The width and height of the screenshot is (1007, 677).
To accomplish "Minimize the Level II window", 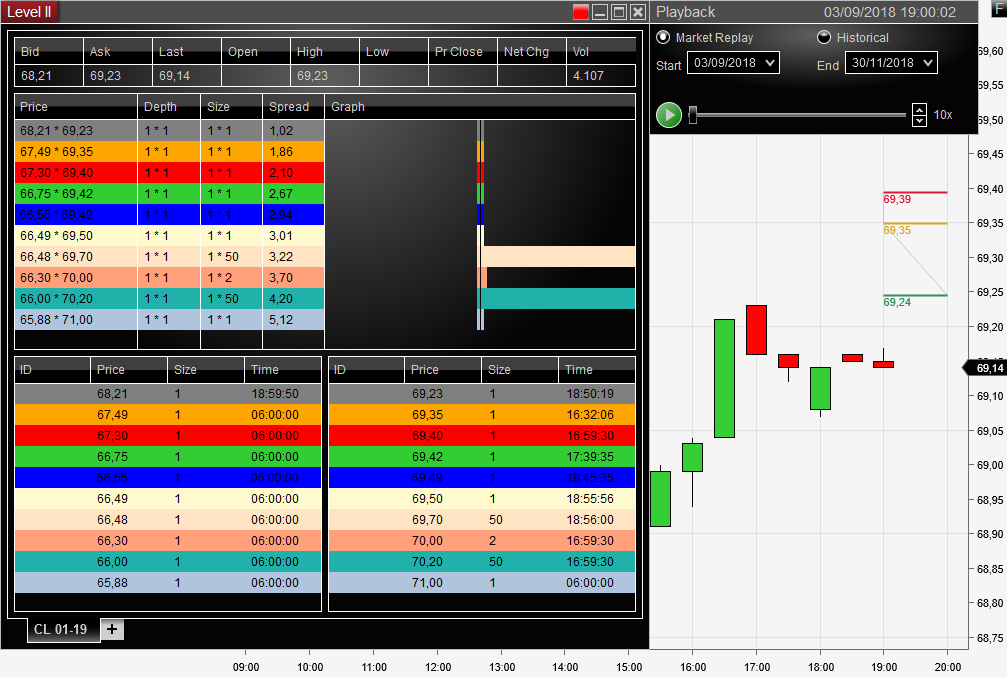I will click(600, 12).
